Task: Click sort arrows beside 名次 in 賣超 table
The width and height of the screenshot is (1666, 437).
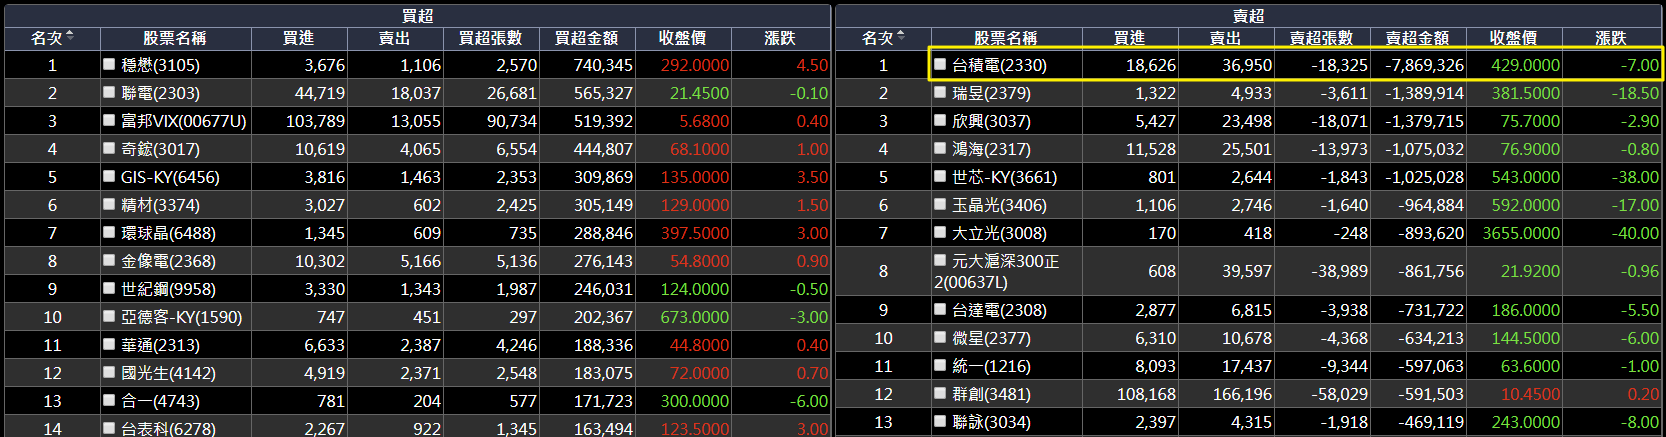Action: (901, 37)
